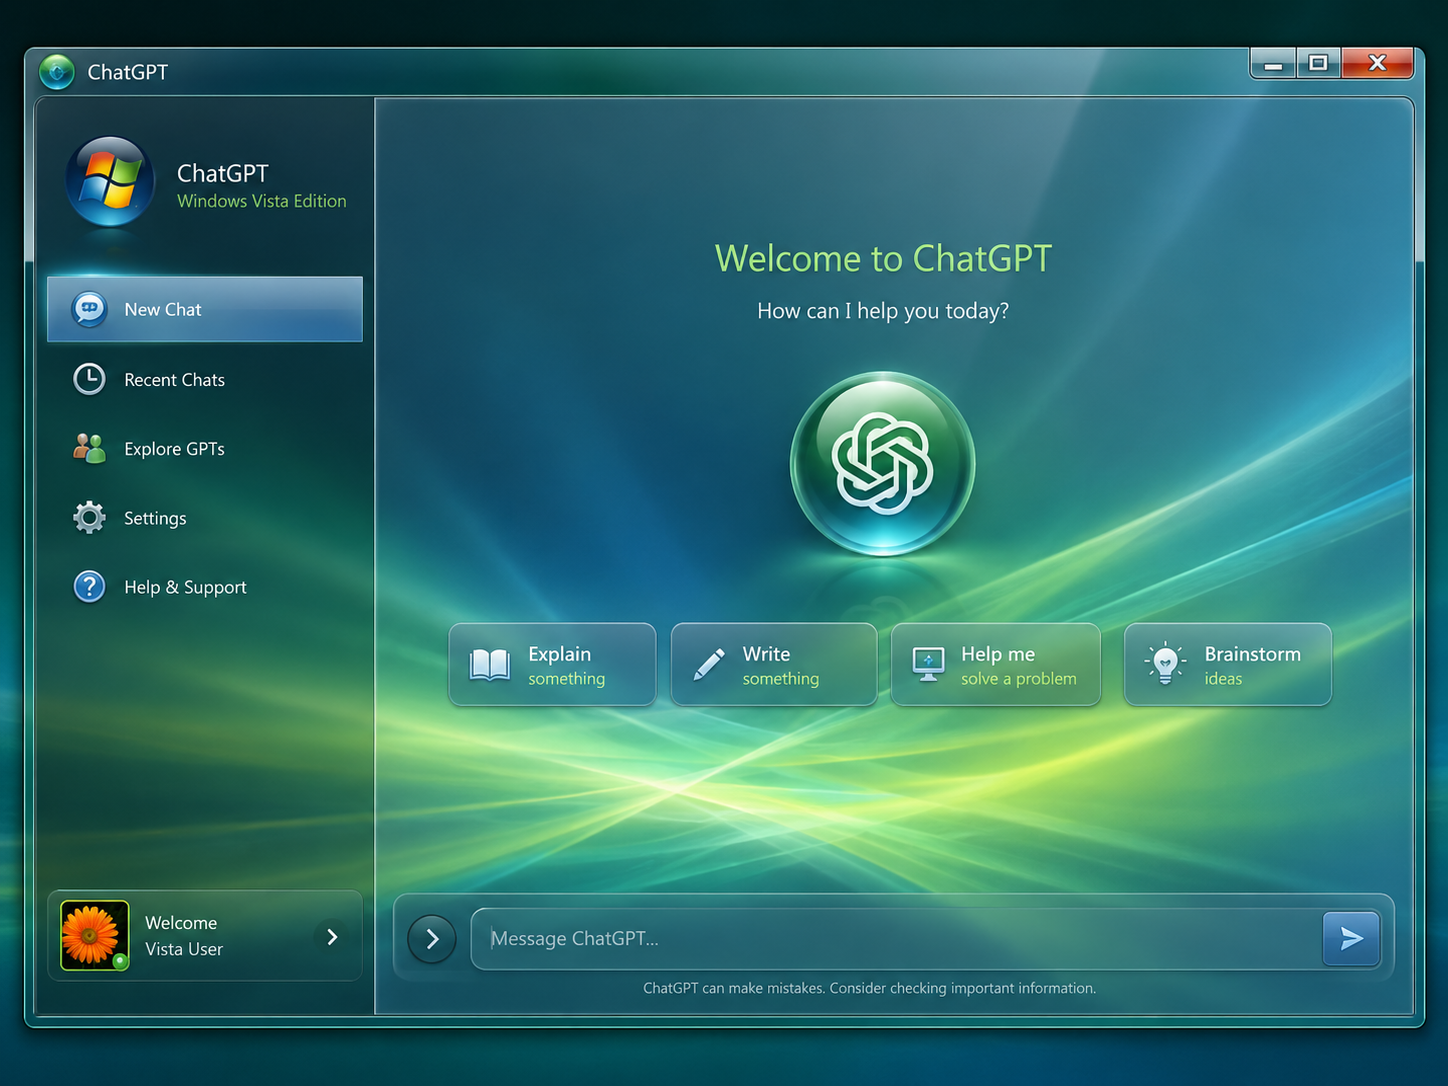Open the Settings menu item

(x=205, y=518)
